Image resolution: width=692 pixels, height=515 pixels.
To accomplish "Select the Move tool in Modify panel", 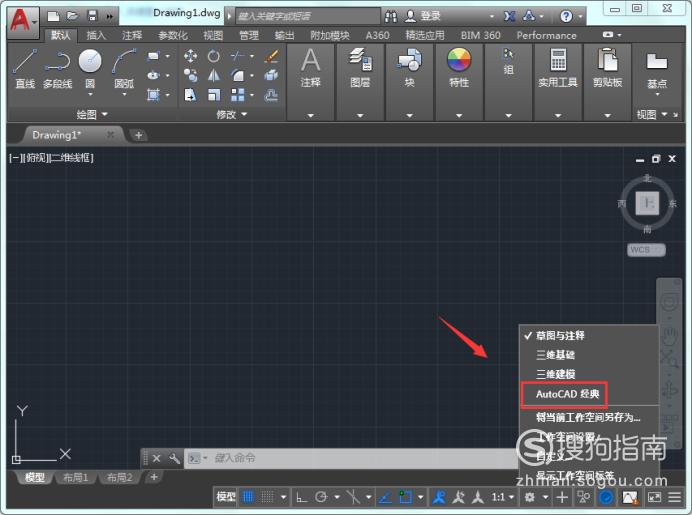I will click(x=190, y=56).
